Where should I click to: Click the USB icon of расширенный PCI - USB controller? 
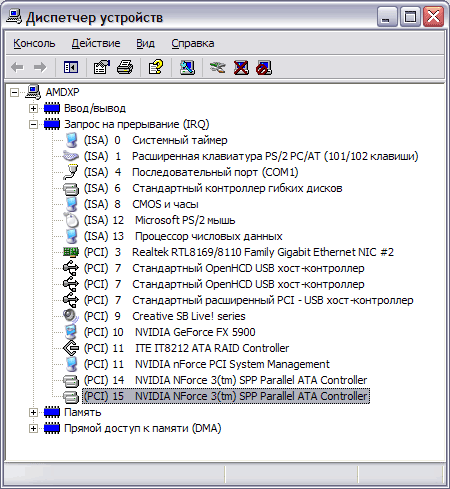pyautogui.click(x=71, y=300)
